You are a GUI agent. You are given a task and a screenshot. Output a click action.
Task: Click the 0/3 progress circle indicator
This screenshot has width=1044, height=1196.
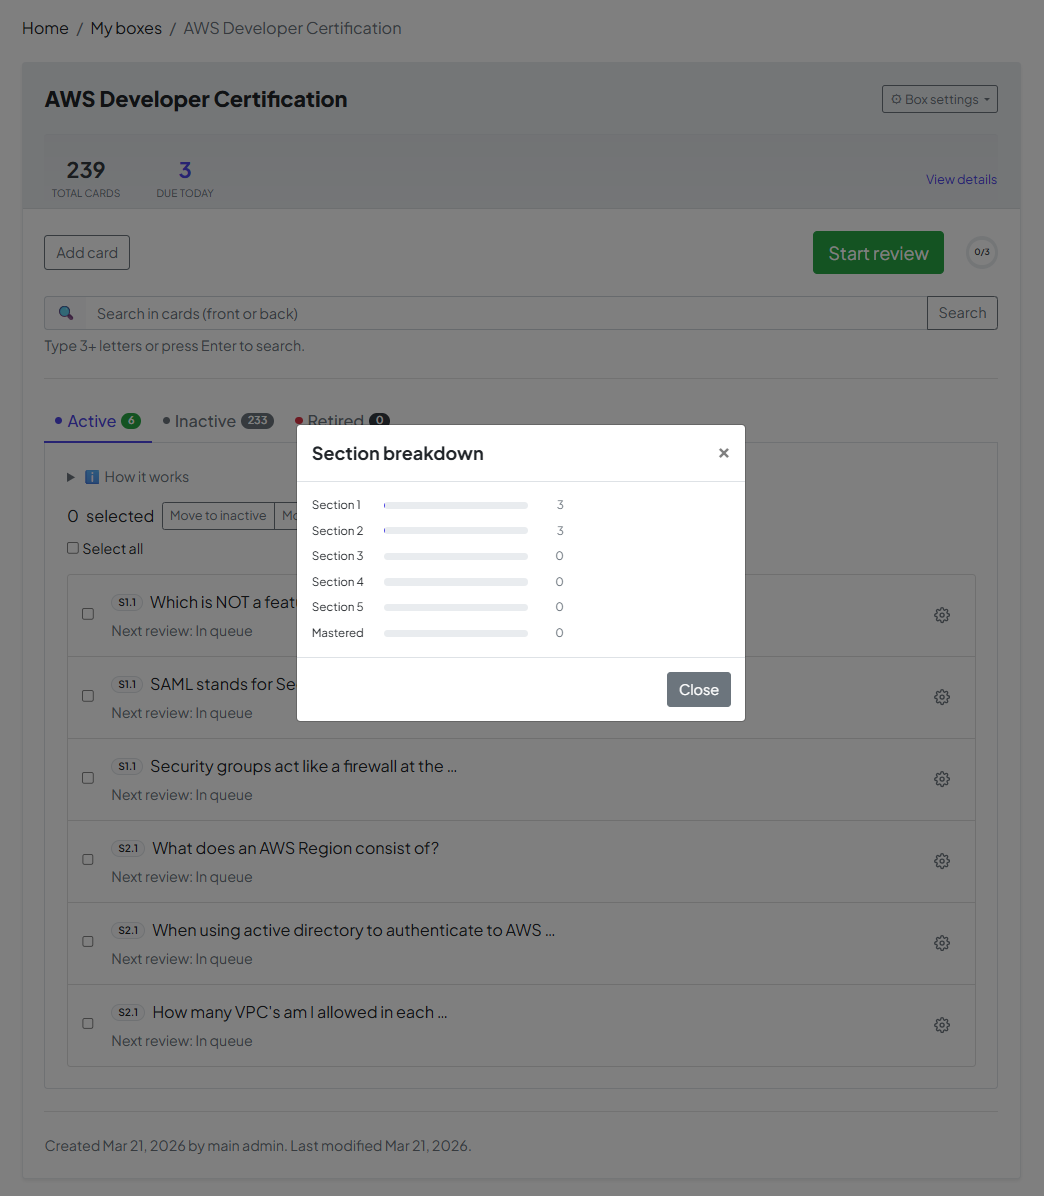pyautogui.click(x=982, y=252)
